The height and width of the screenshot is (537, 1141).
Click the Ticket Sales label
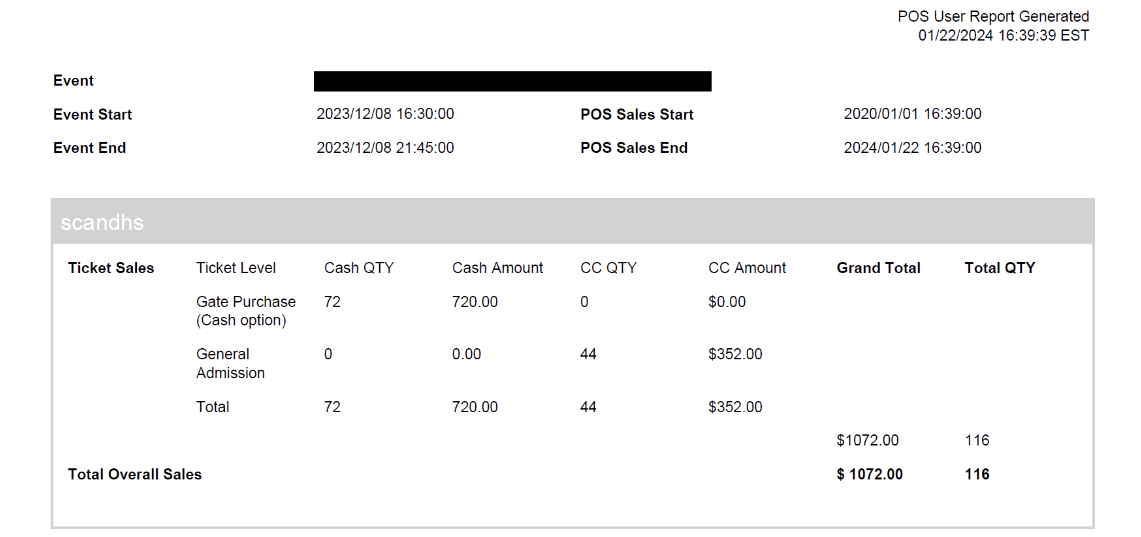111,268
